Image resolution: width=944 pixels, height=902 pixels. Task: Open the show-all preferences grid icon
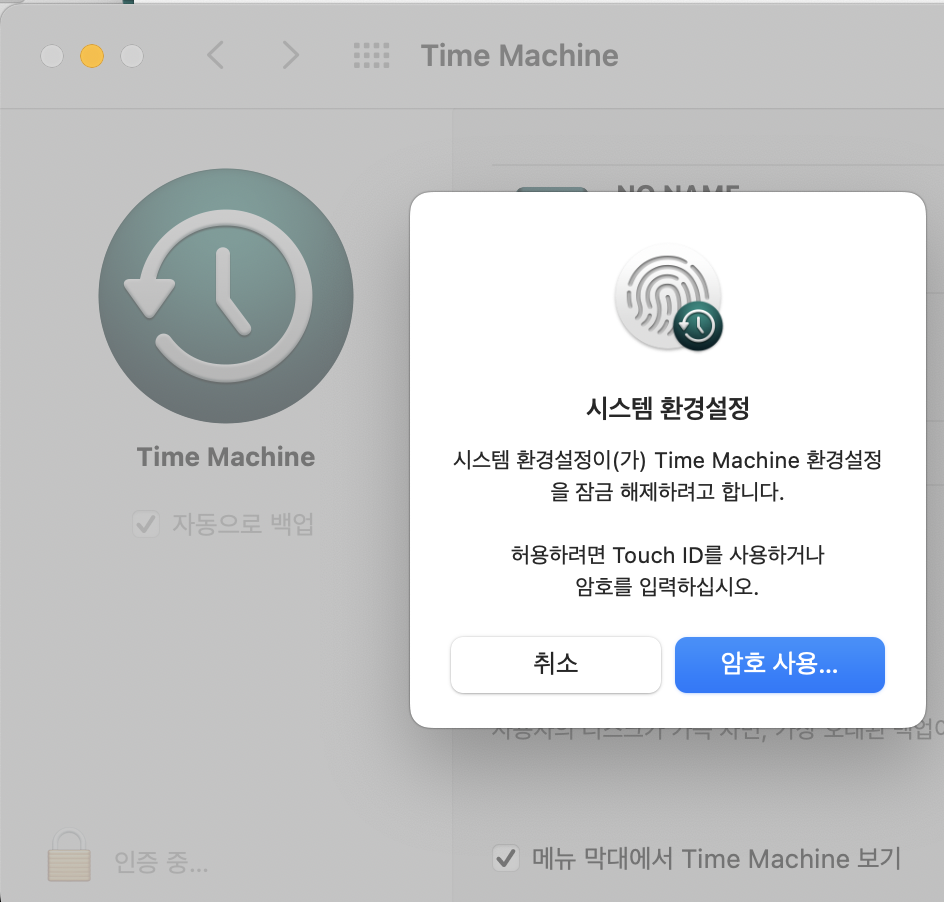[371, 56]
